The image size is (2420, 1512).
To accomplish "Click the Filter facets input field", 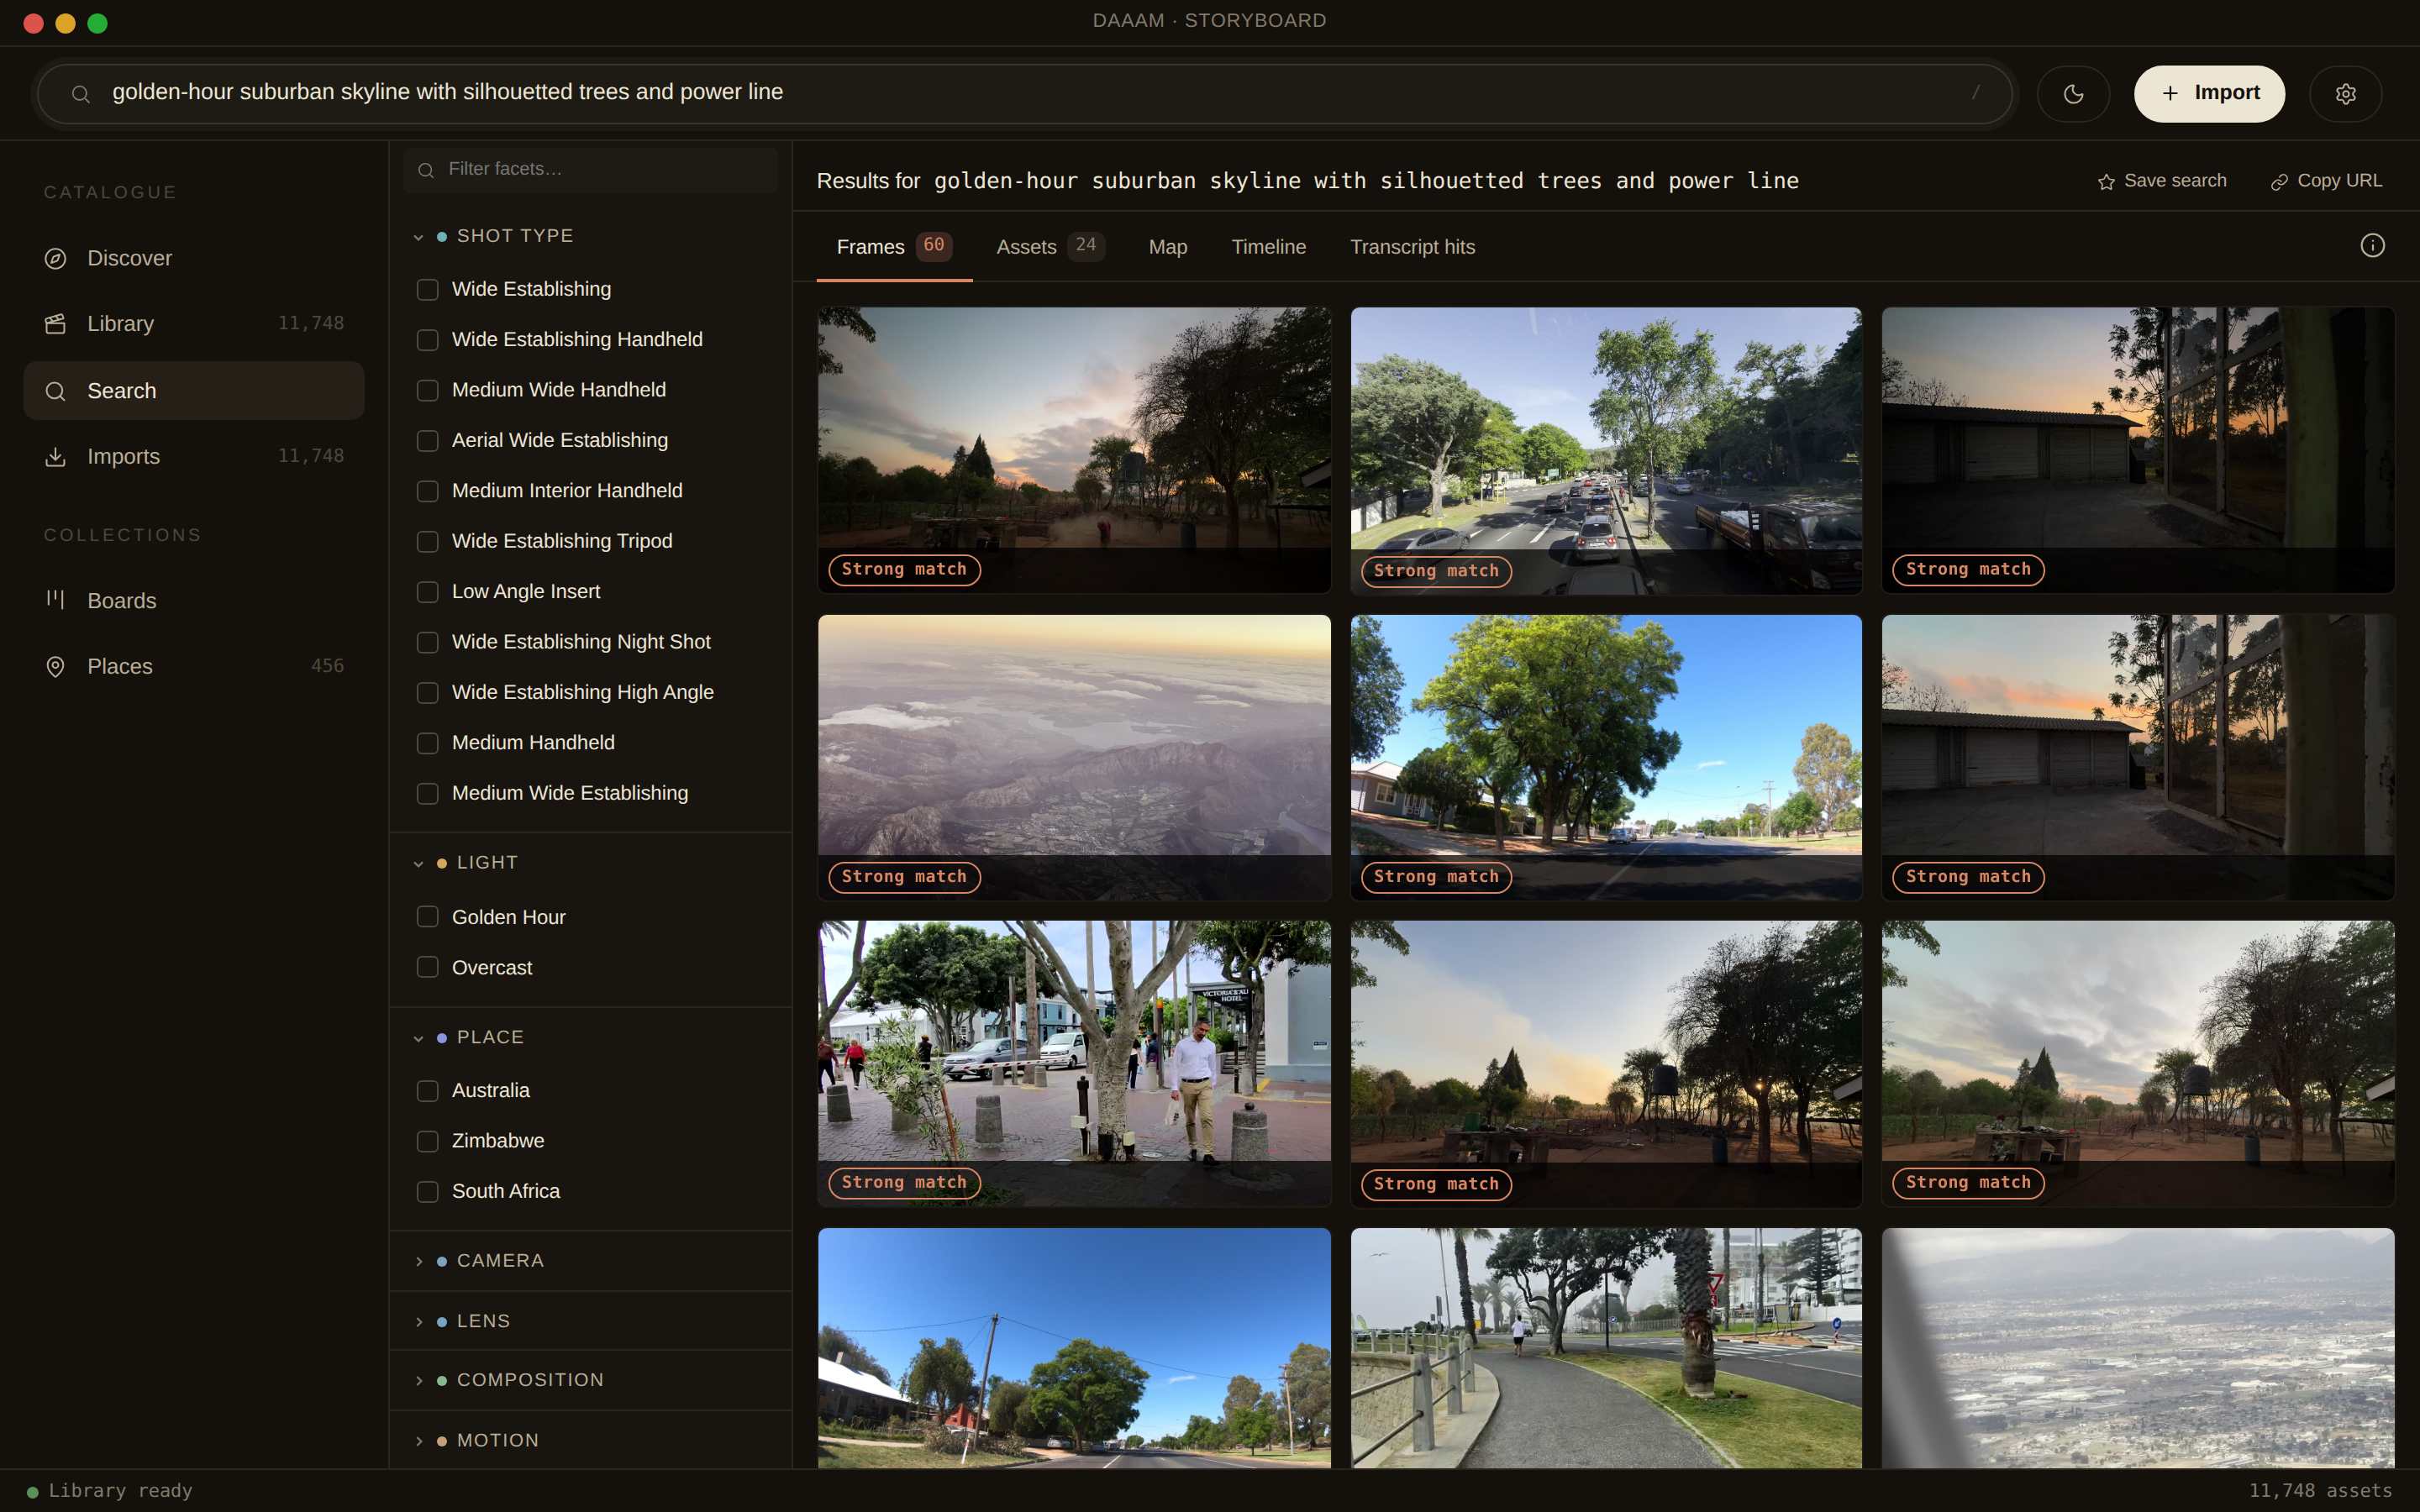I will 590,170.
